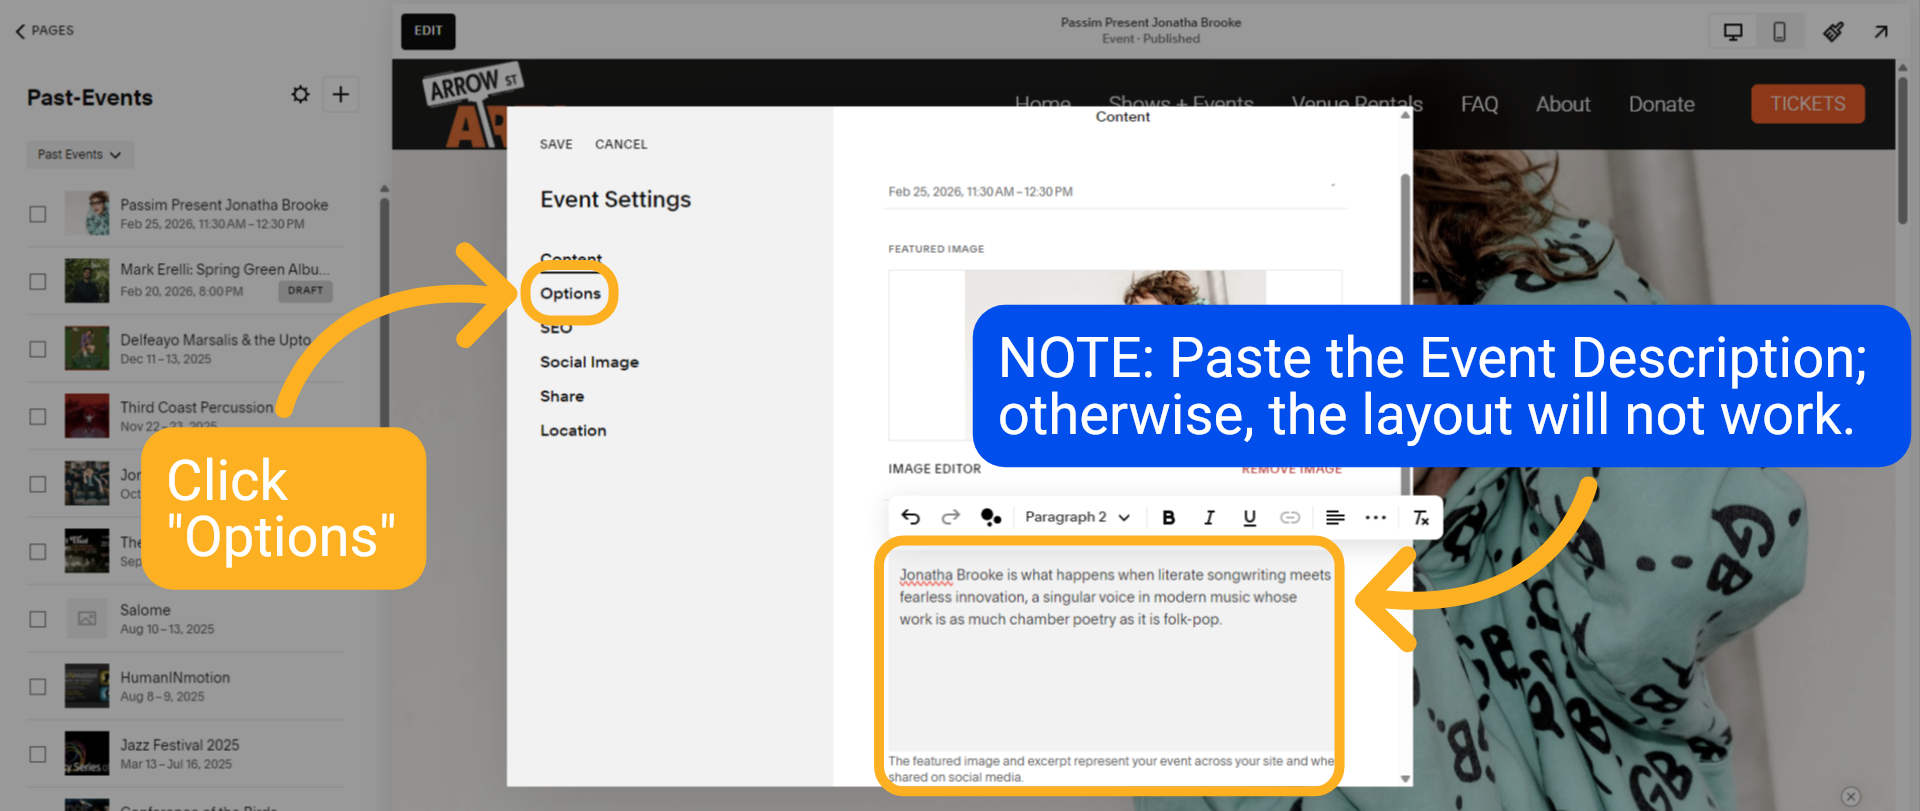The width and height of the screenshot is (1920, 811).
Task: Open settings gear for Past-Events
Action: pos(300,94)
